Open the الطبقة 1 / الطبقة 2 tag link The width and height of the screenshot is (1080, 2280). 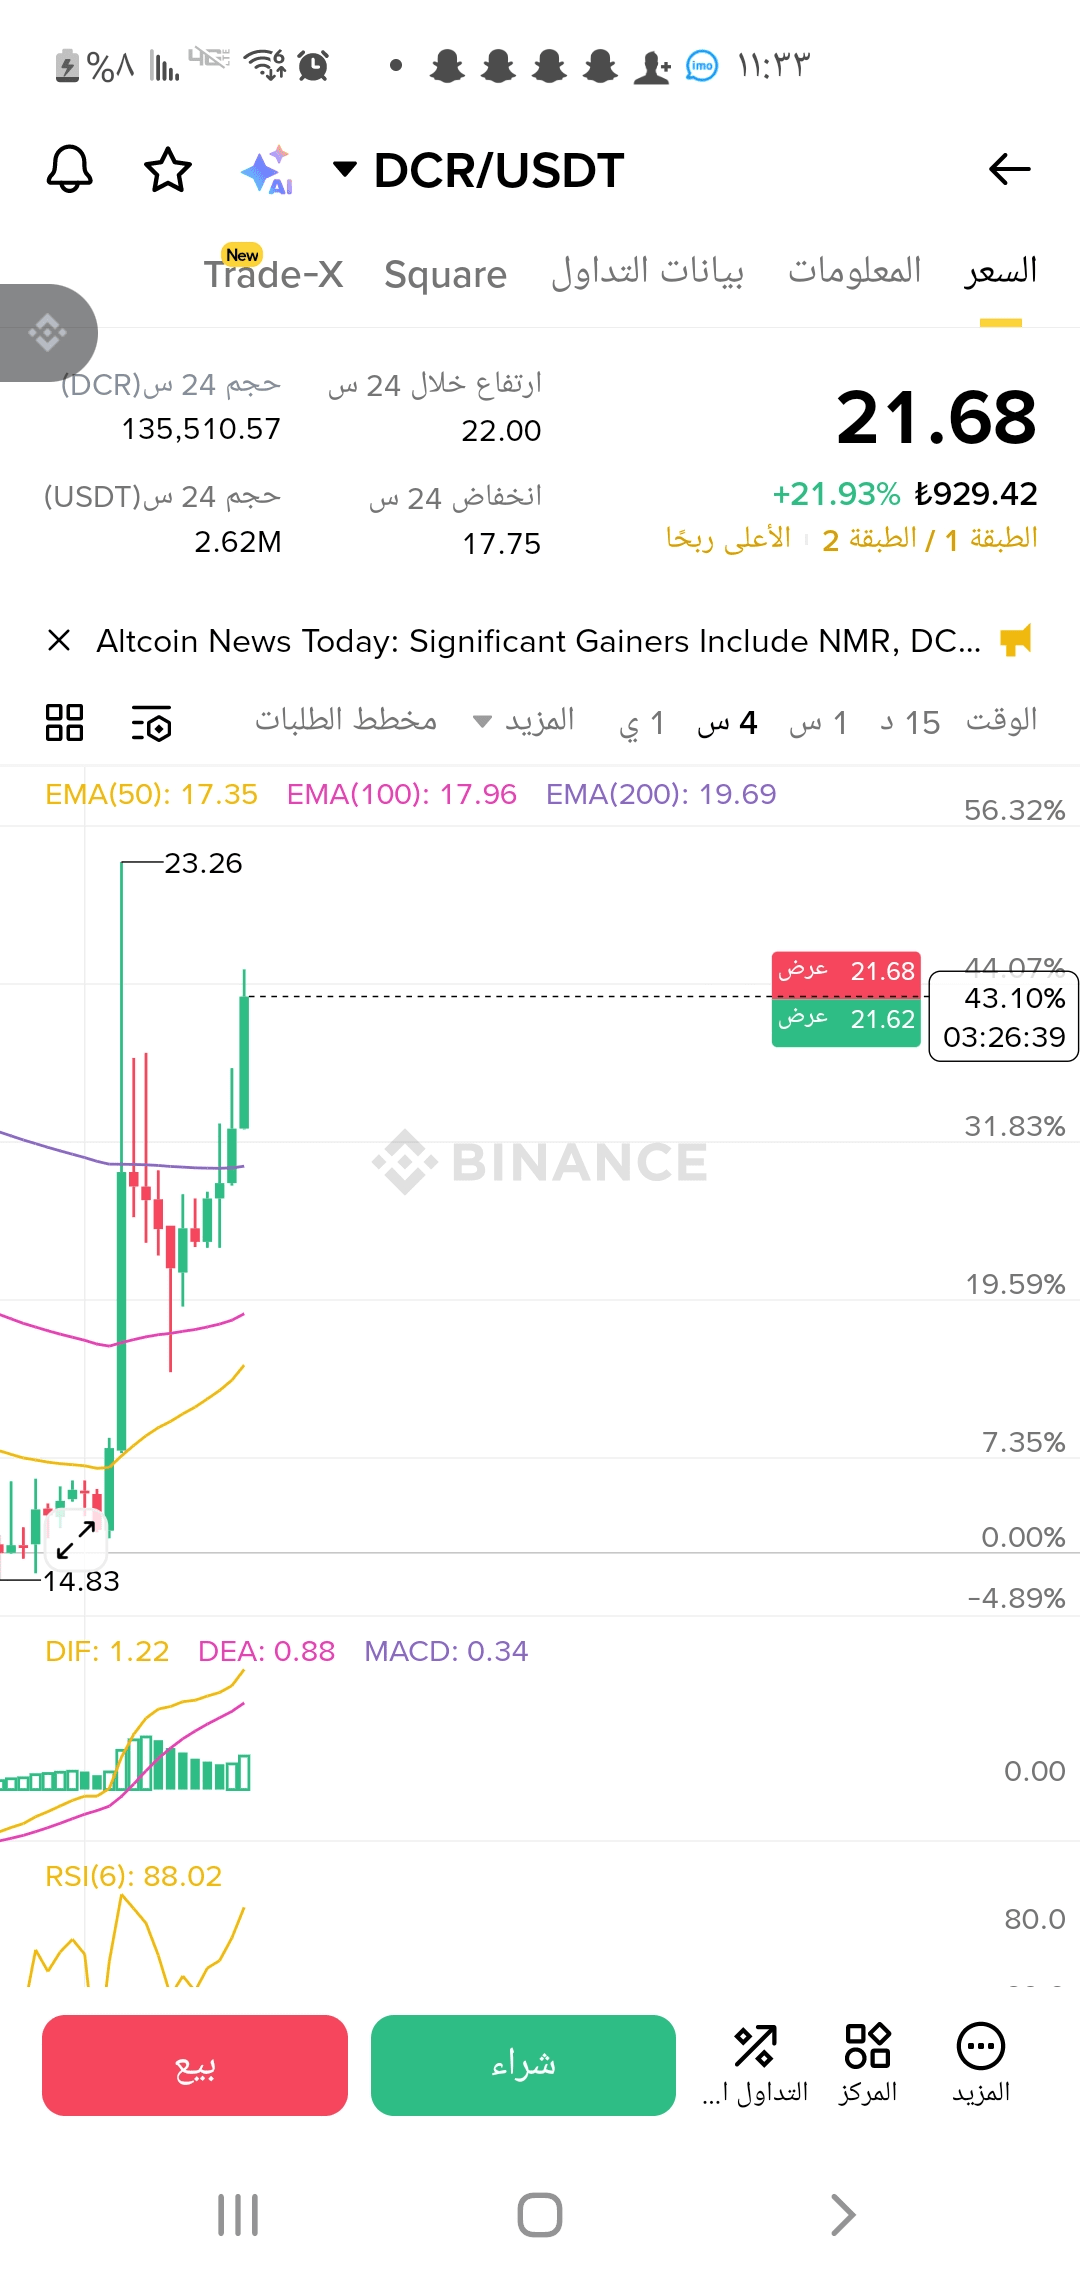pyautogui.click(x=930, y=539)
